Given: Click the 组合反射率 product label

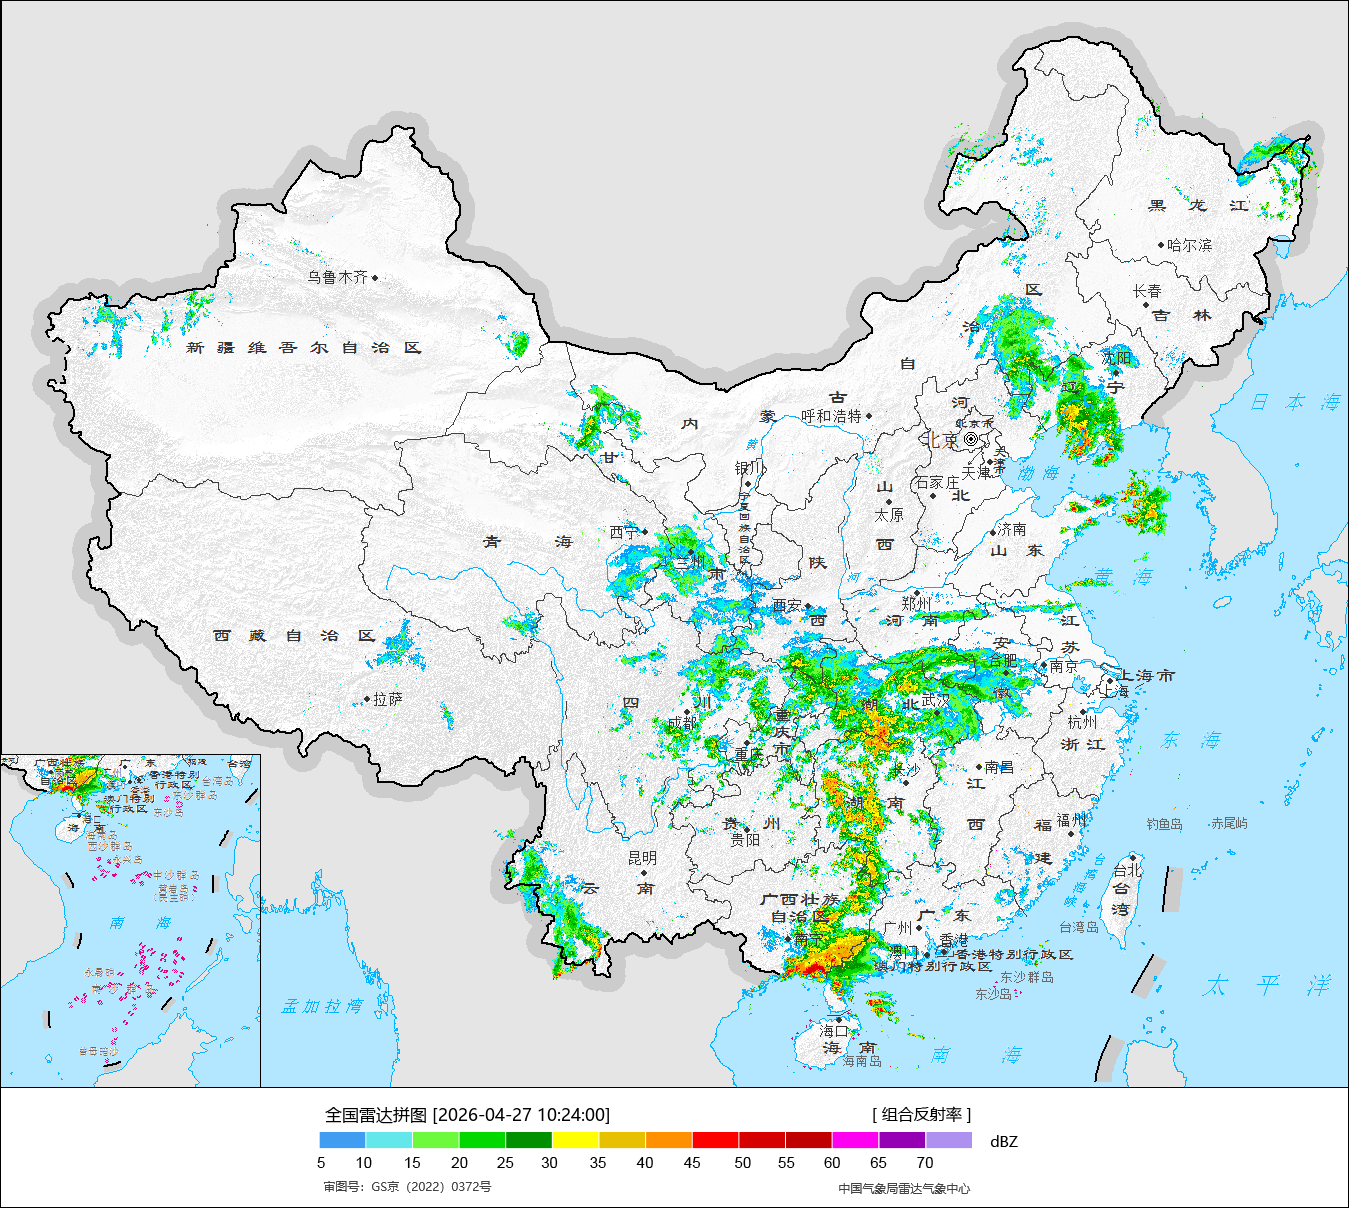Looking at the screenshot, I should (921, 1114).
